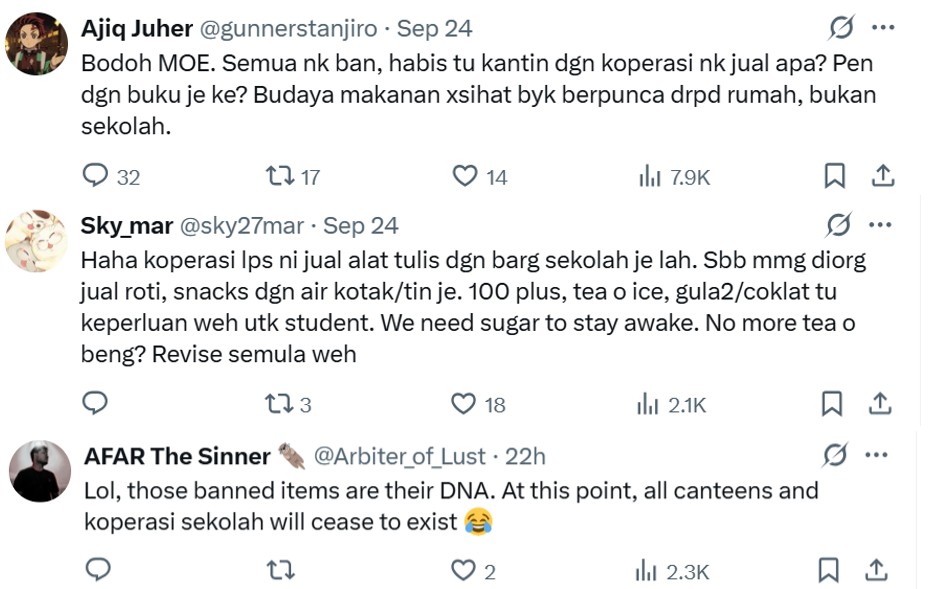Image resolution: width=931 pixels, height=589 pixels.
Task: Share Ajiq Juher's tweet
Action: (x=883, y=176)
